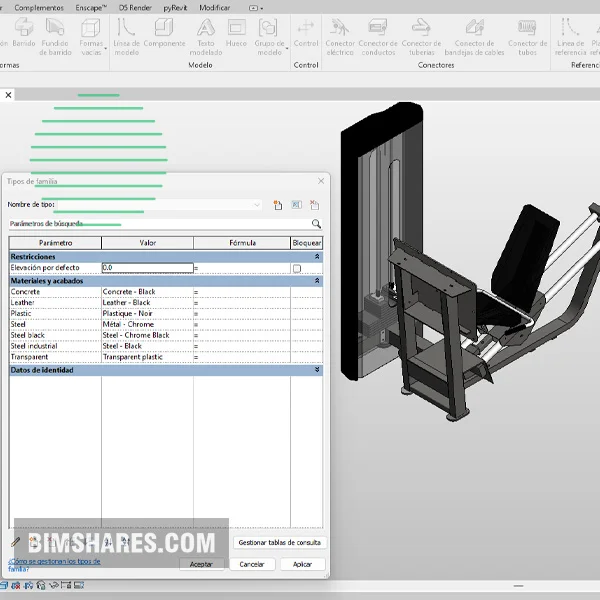This screenshot has height=600, width=600.
Task: Toggle Bloquear checkbox for Elevación por defecto
Action: pyautogui.click(x=296, y=268)
